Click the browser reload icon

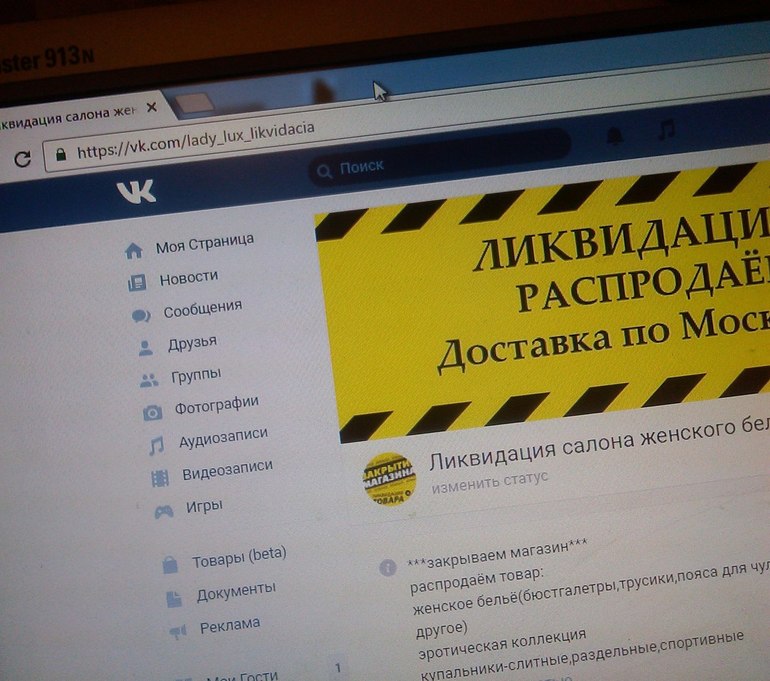[x=22, y=158]
